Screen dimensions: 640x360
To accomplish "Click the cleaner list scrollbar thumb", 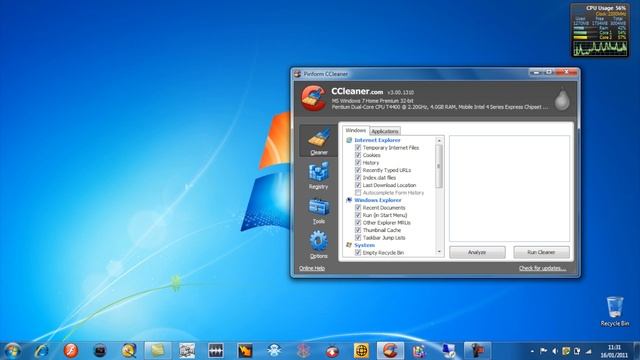I will pyautogui.click(x=439, y=167).
